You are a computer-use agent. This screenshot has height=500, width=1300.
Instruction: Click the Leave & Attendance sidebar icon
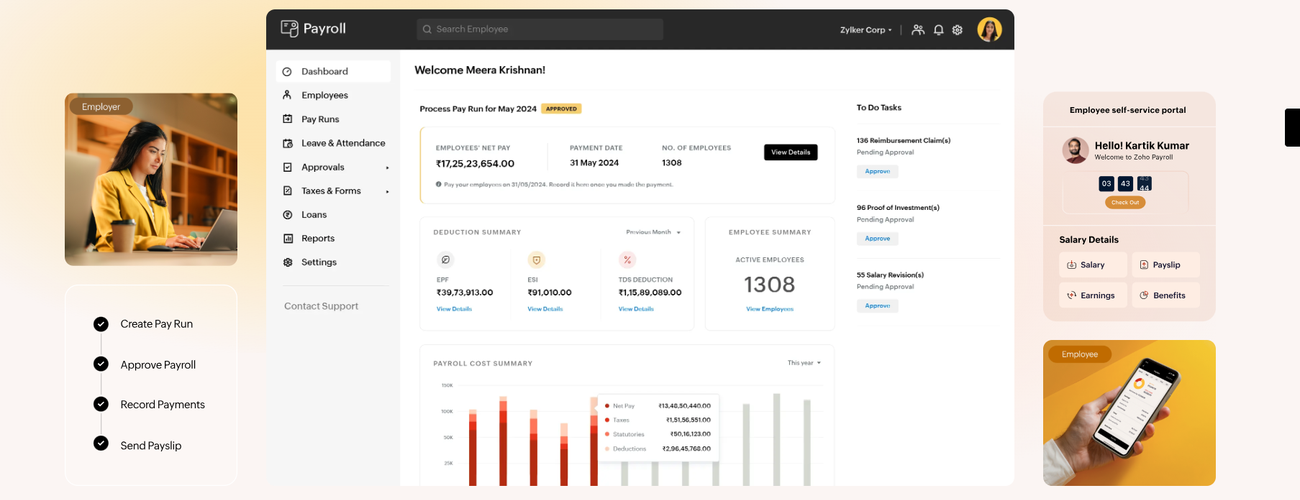pyautogui.click(x=287, y=143)
